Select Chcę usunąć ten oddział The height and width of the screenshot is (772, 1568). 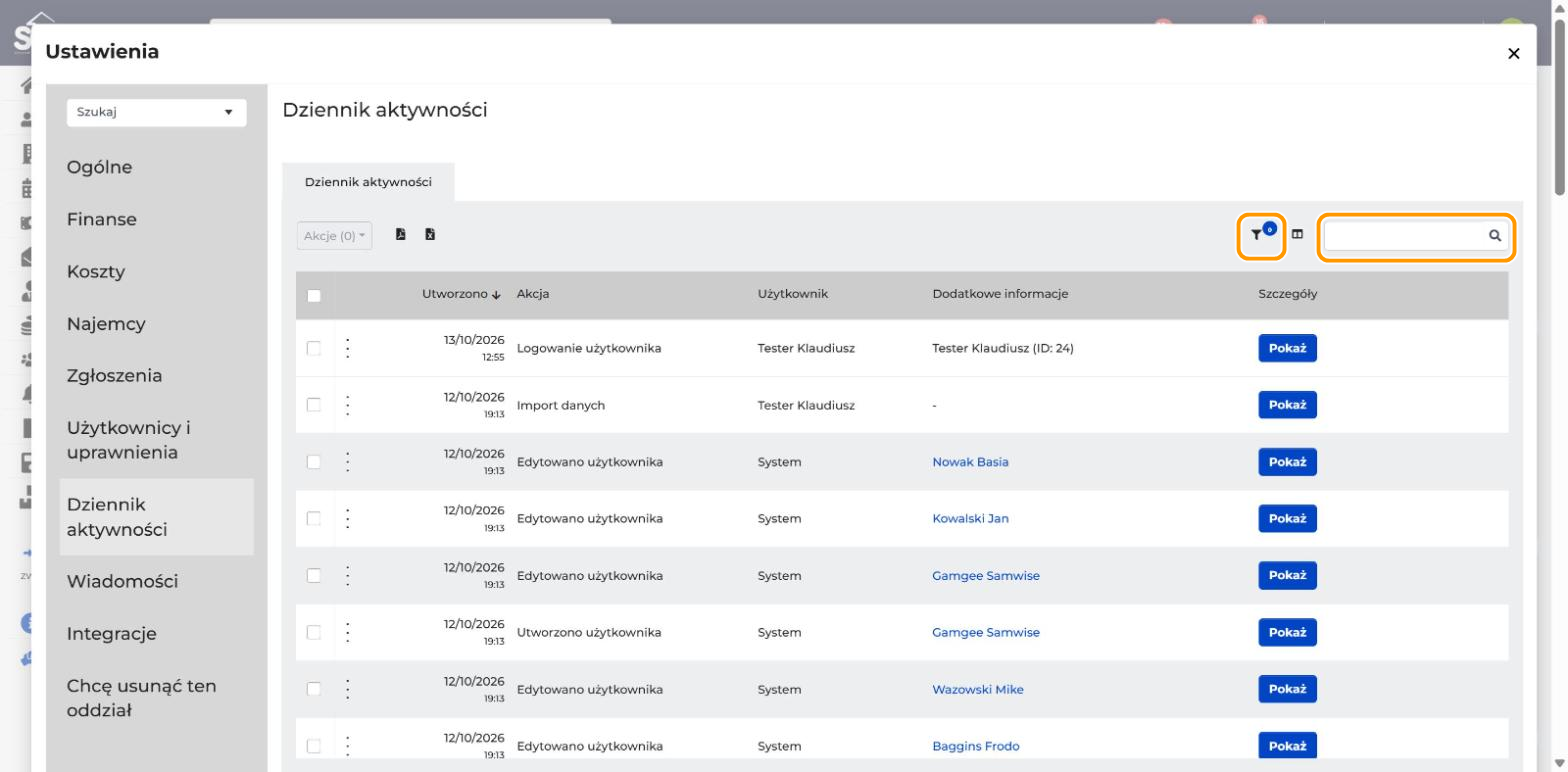(141, 698)
